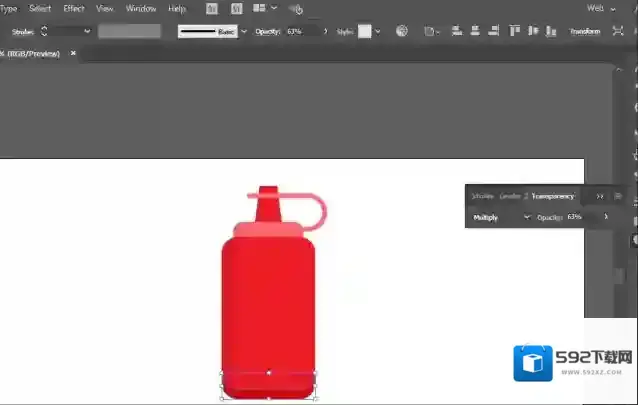
Task: Click the isolate selected object icon
Action: point(431,31)
